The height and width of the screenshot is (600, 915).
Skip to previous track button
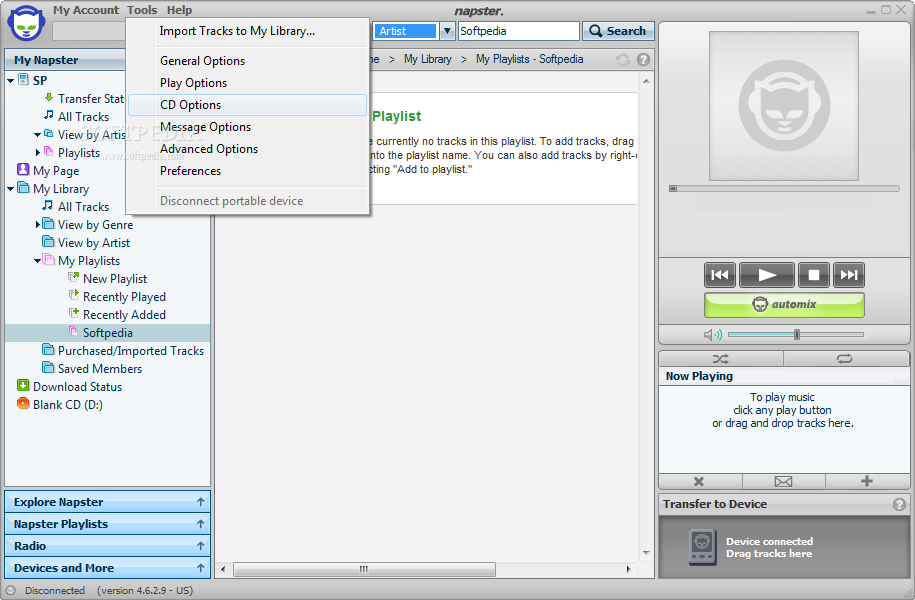(720, 275)
